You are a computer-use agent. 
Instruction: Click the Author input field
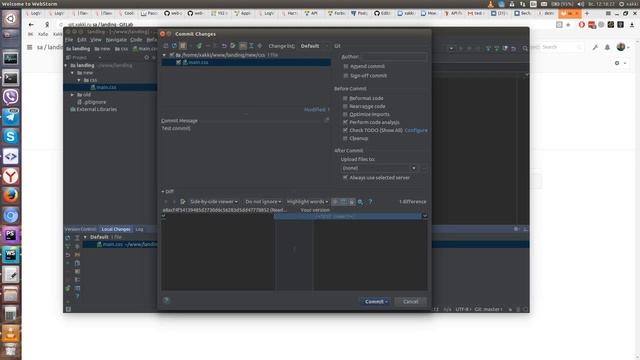tap(394, 57)
